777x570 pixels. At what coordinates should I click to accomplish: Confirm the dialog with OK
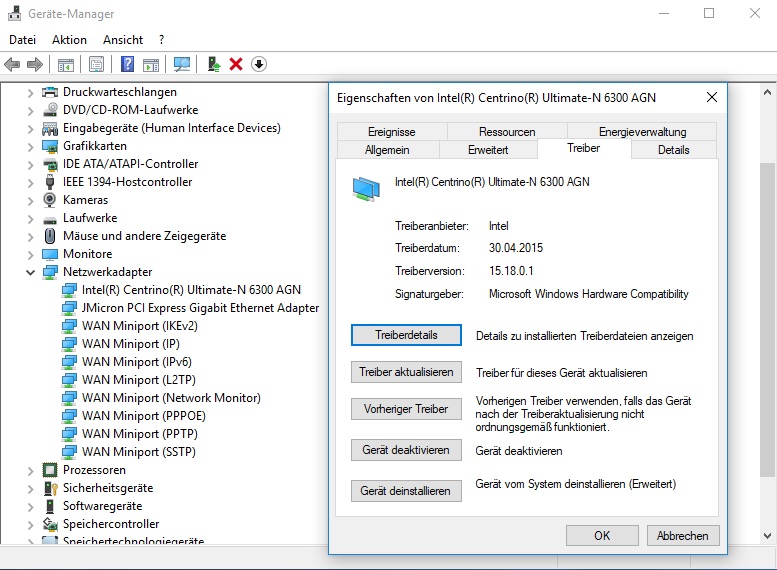(x=602, y=536)
